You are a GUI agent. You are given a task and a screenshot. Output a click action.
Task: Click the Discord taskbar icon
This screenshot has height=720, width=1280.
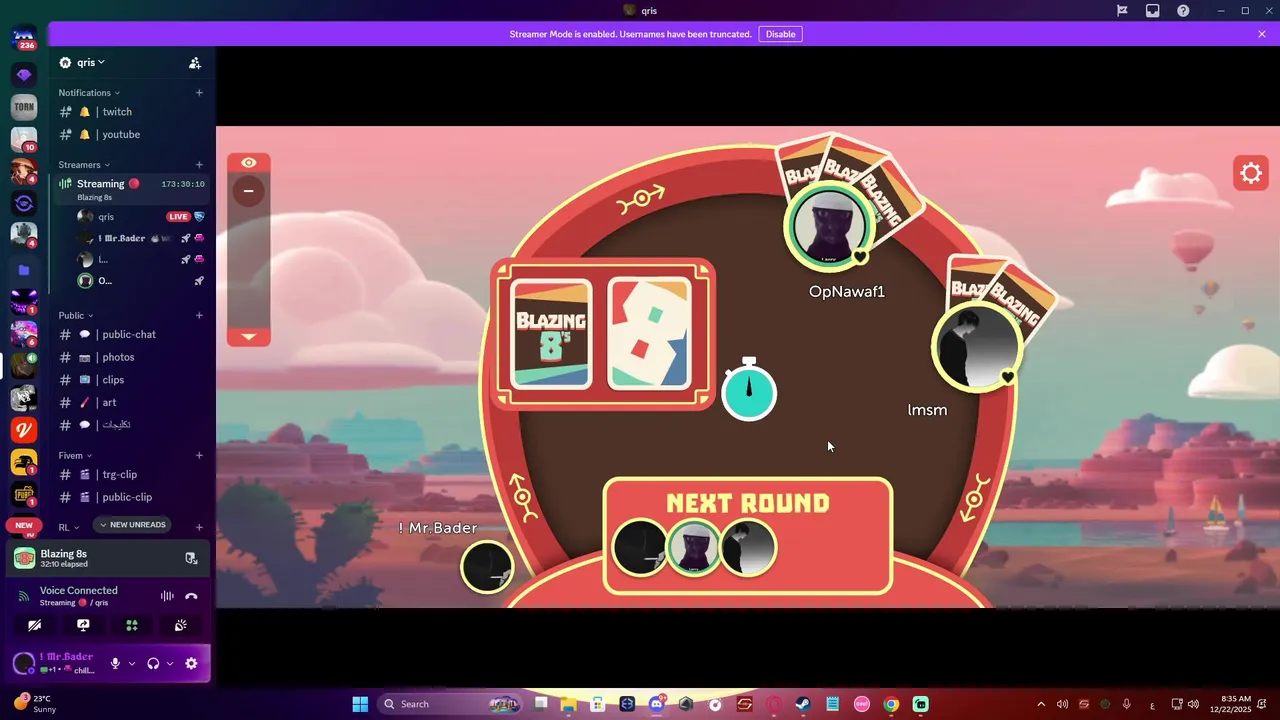tap(656, 704)
